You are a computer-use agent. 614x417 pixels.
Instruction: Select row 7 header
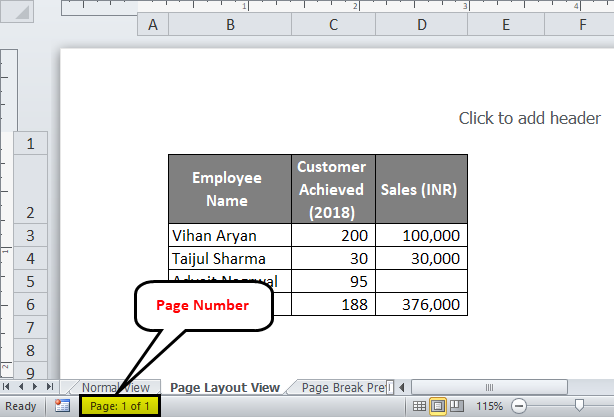point(31,327)
